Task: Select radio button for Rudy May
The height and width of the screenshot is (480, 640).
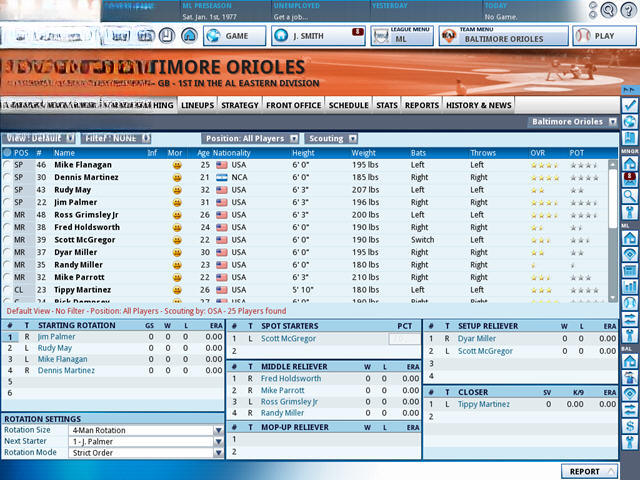Action: pos(7,190)
